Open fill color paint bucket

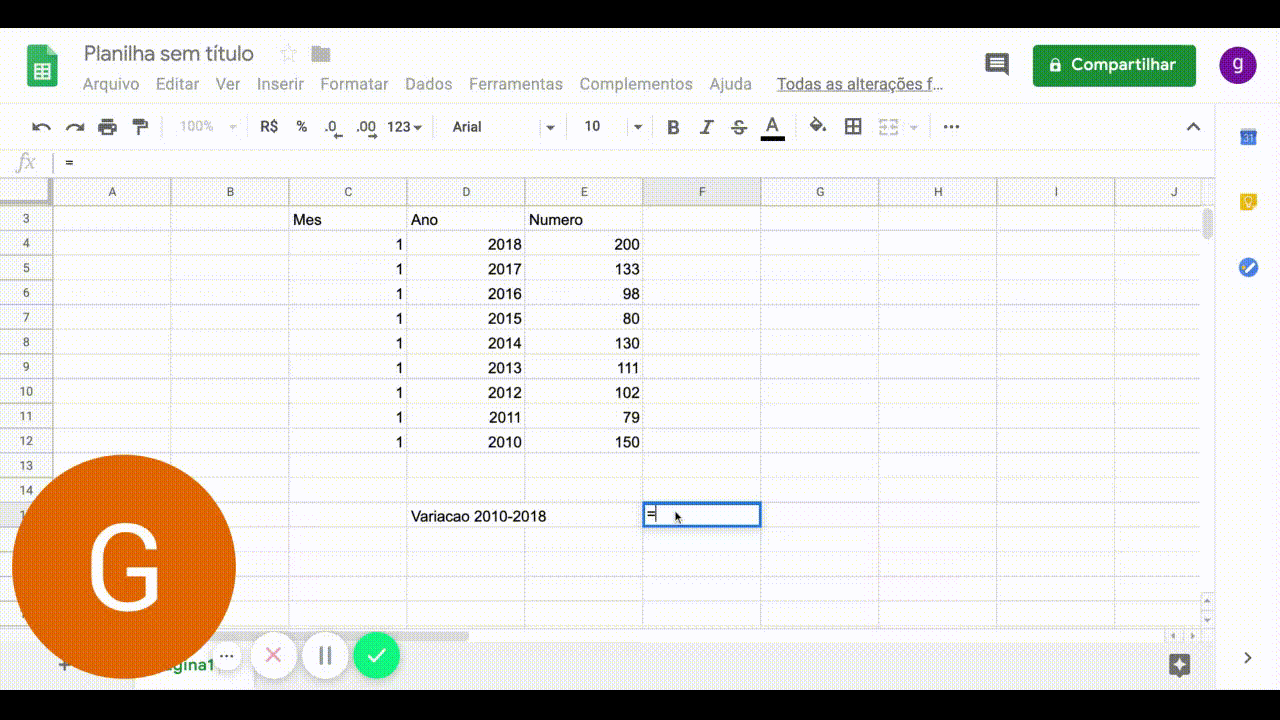817,126
